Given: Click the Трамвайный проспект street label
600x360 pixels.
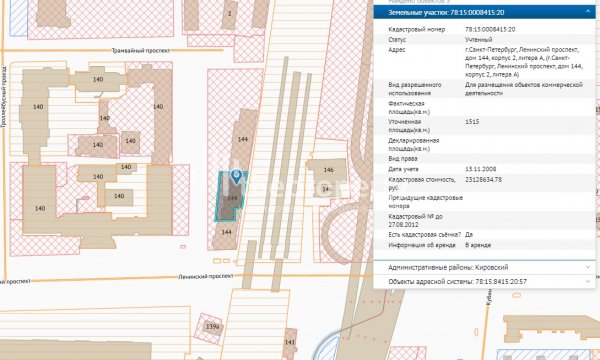Looking at the screenshot, I should [140, 50].
